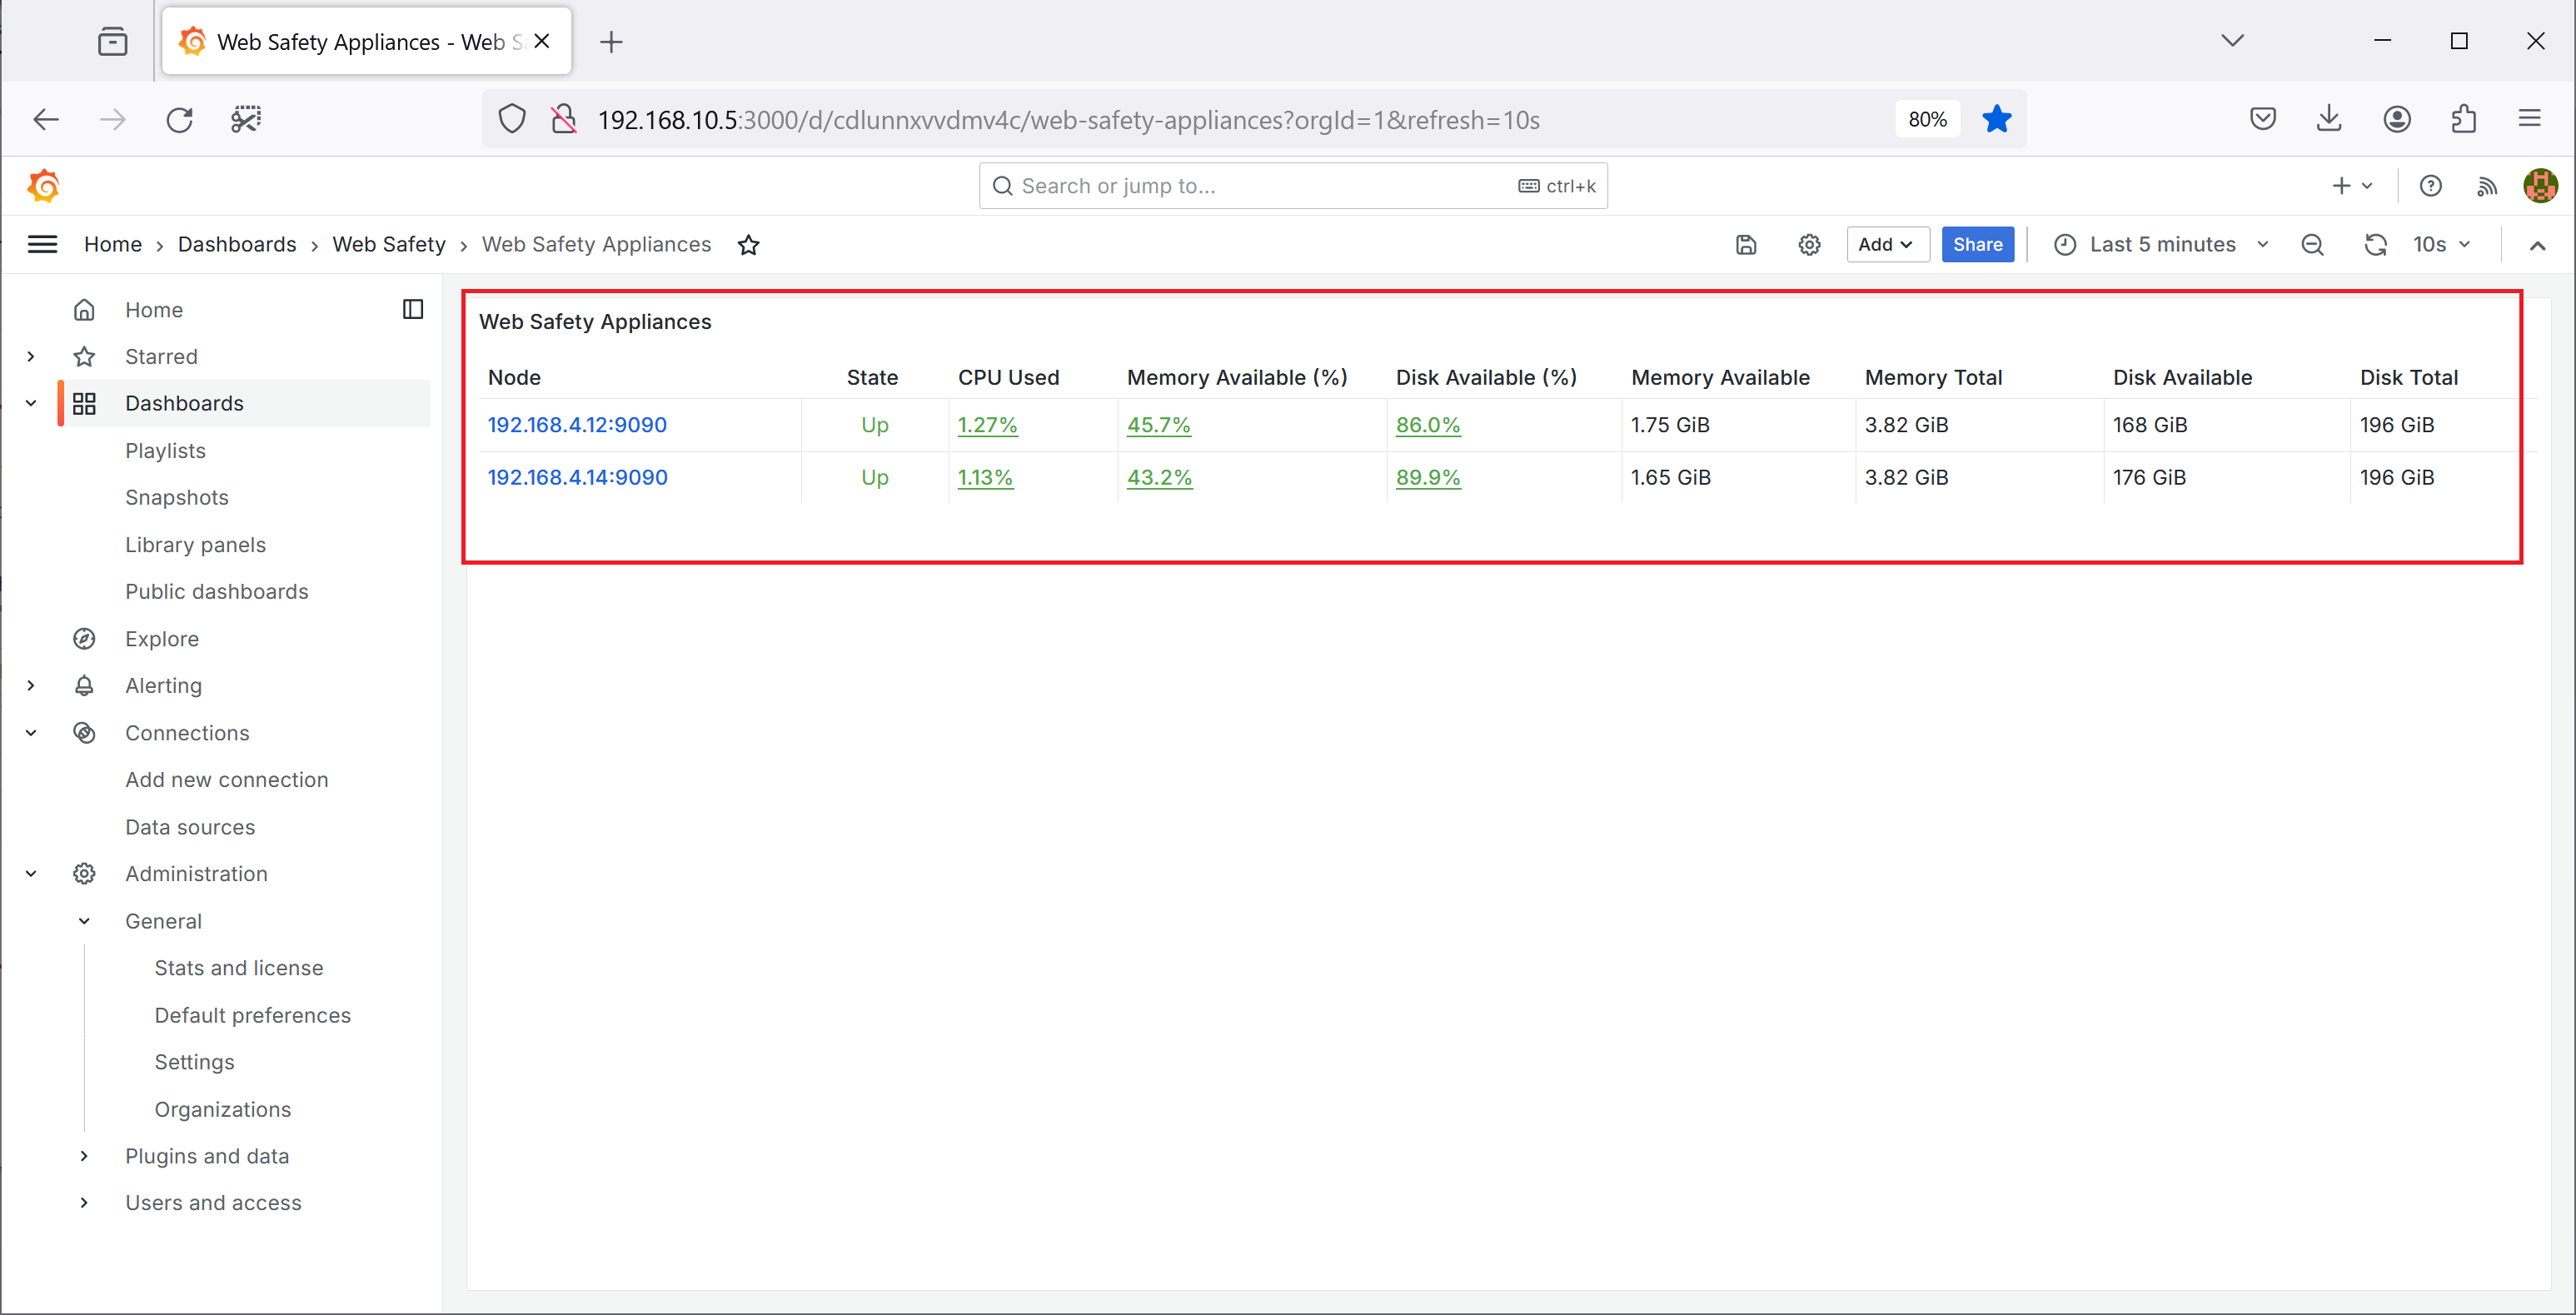Save the dashboard with the disk icon
The width and height of the screenshot is (2576, 1315).
[1746, 245]
